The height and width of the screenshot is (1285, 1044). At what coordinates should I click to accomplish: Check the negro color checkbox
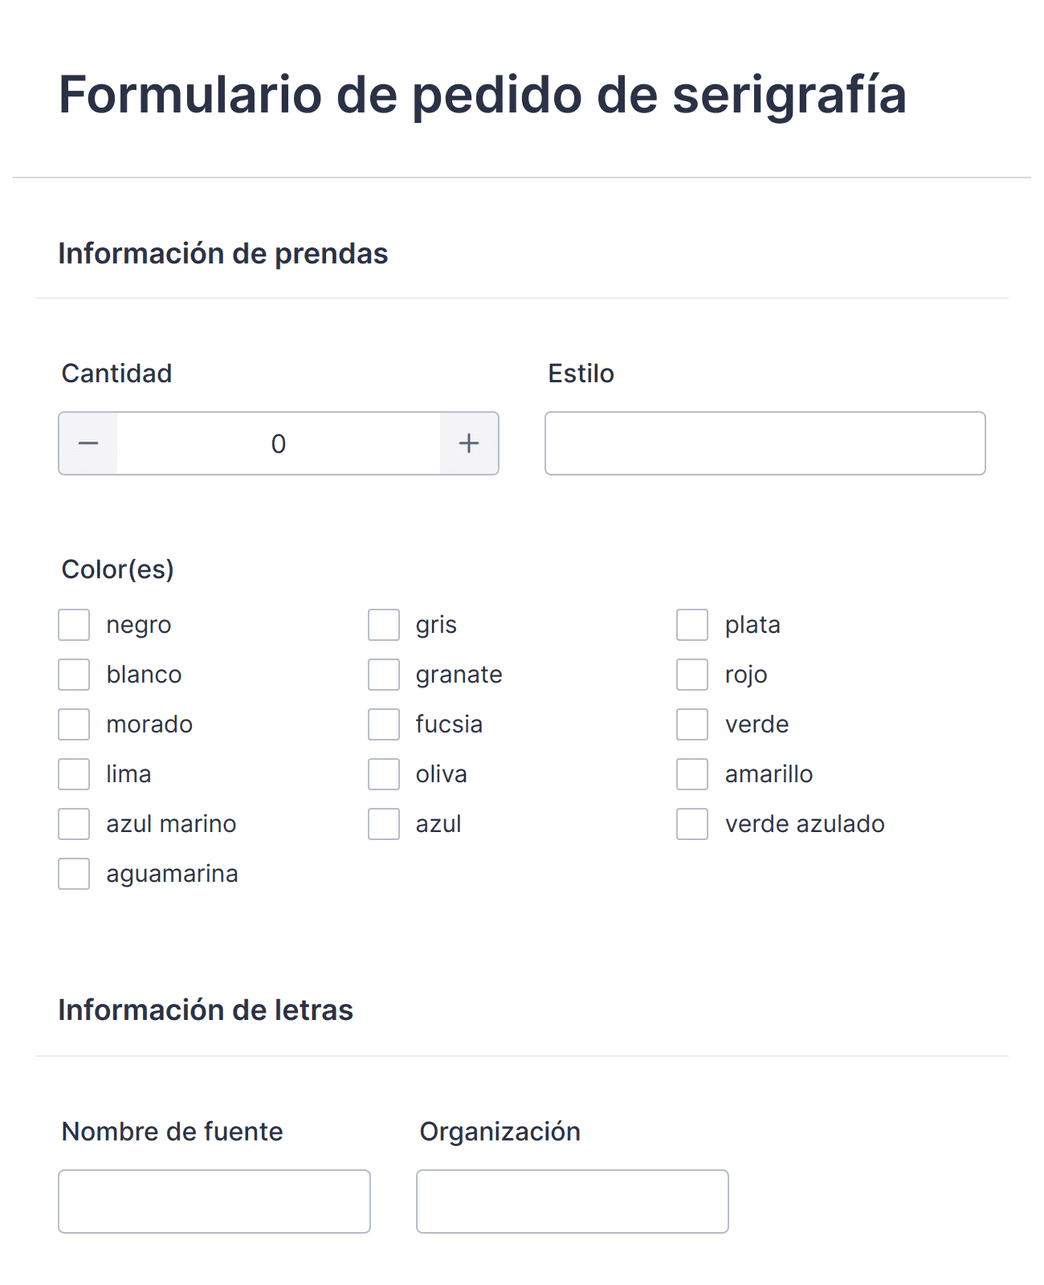tap(74, 625)
